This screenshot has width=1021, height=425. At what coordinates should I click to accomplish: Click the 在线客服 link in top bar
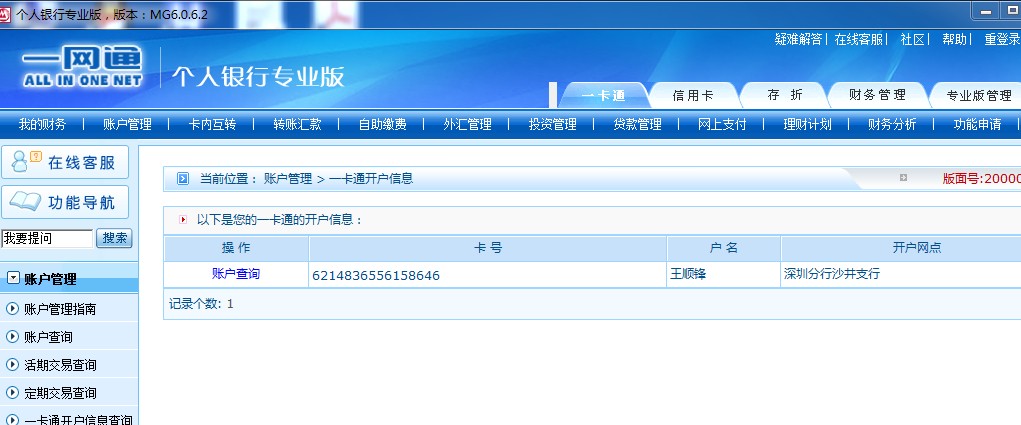tap(859, 39)
